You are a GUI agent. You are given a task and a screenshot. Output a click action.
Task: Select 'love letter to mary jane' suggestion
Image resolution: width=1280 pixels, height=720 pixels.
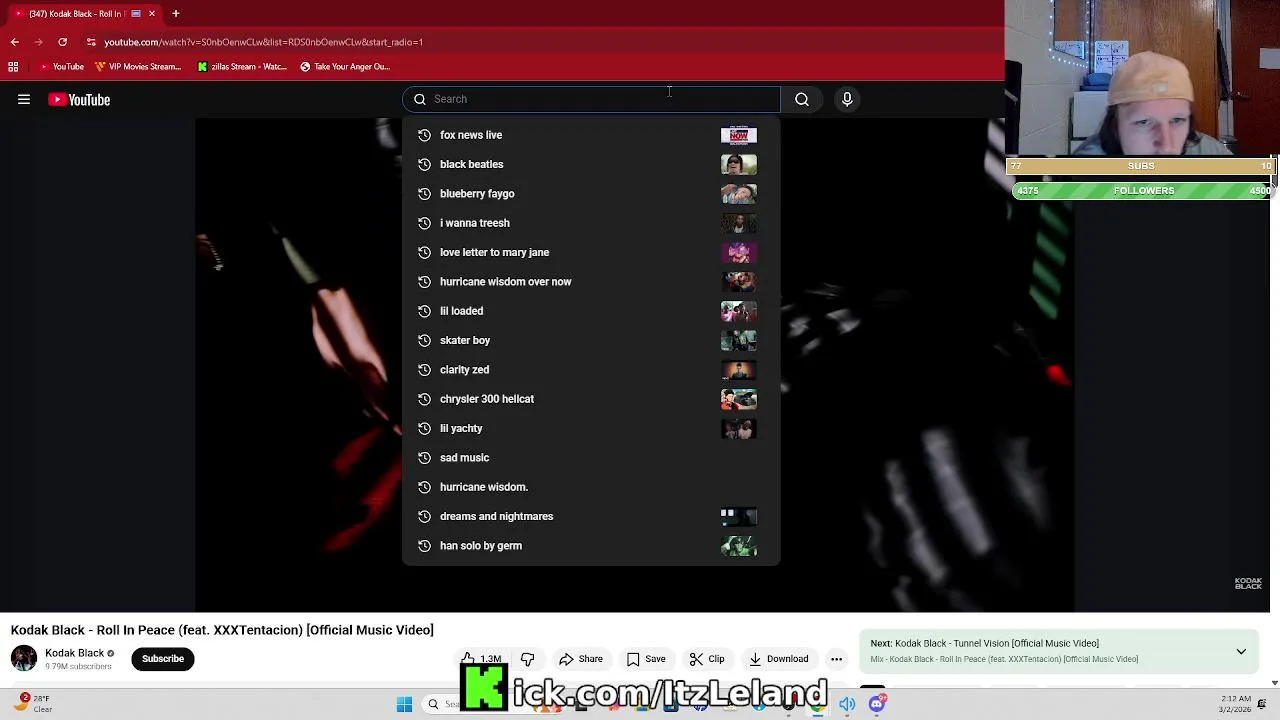[590, 252]
